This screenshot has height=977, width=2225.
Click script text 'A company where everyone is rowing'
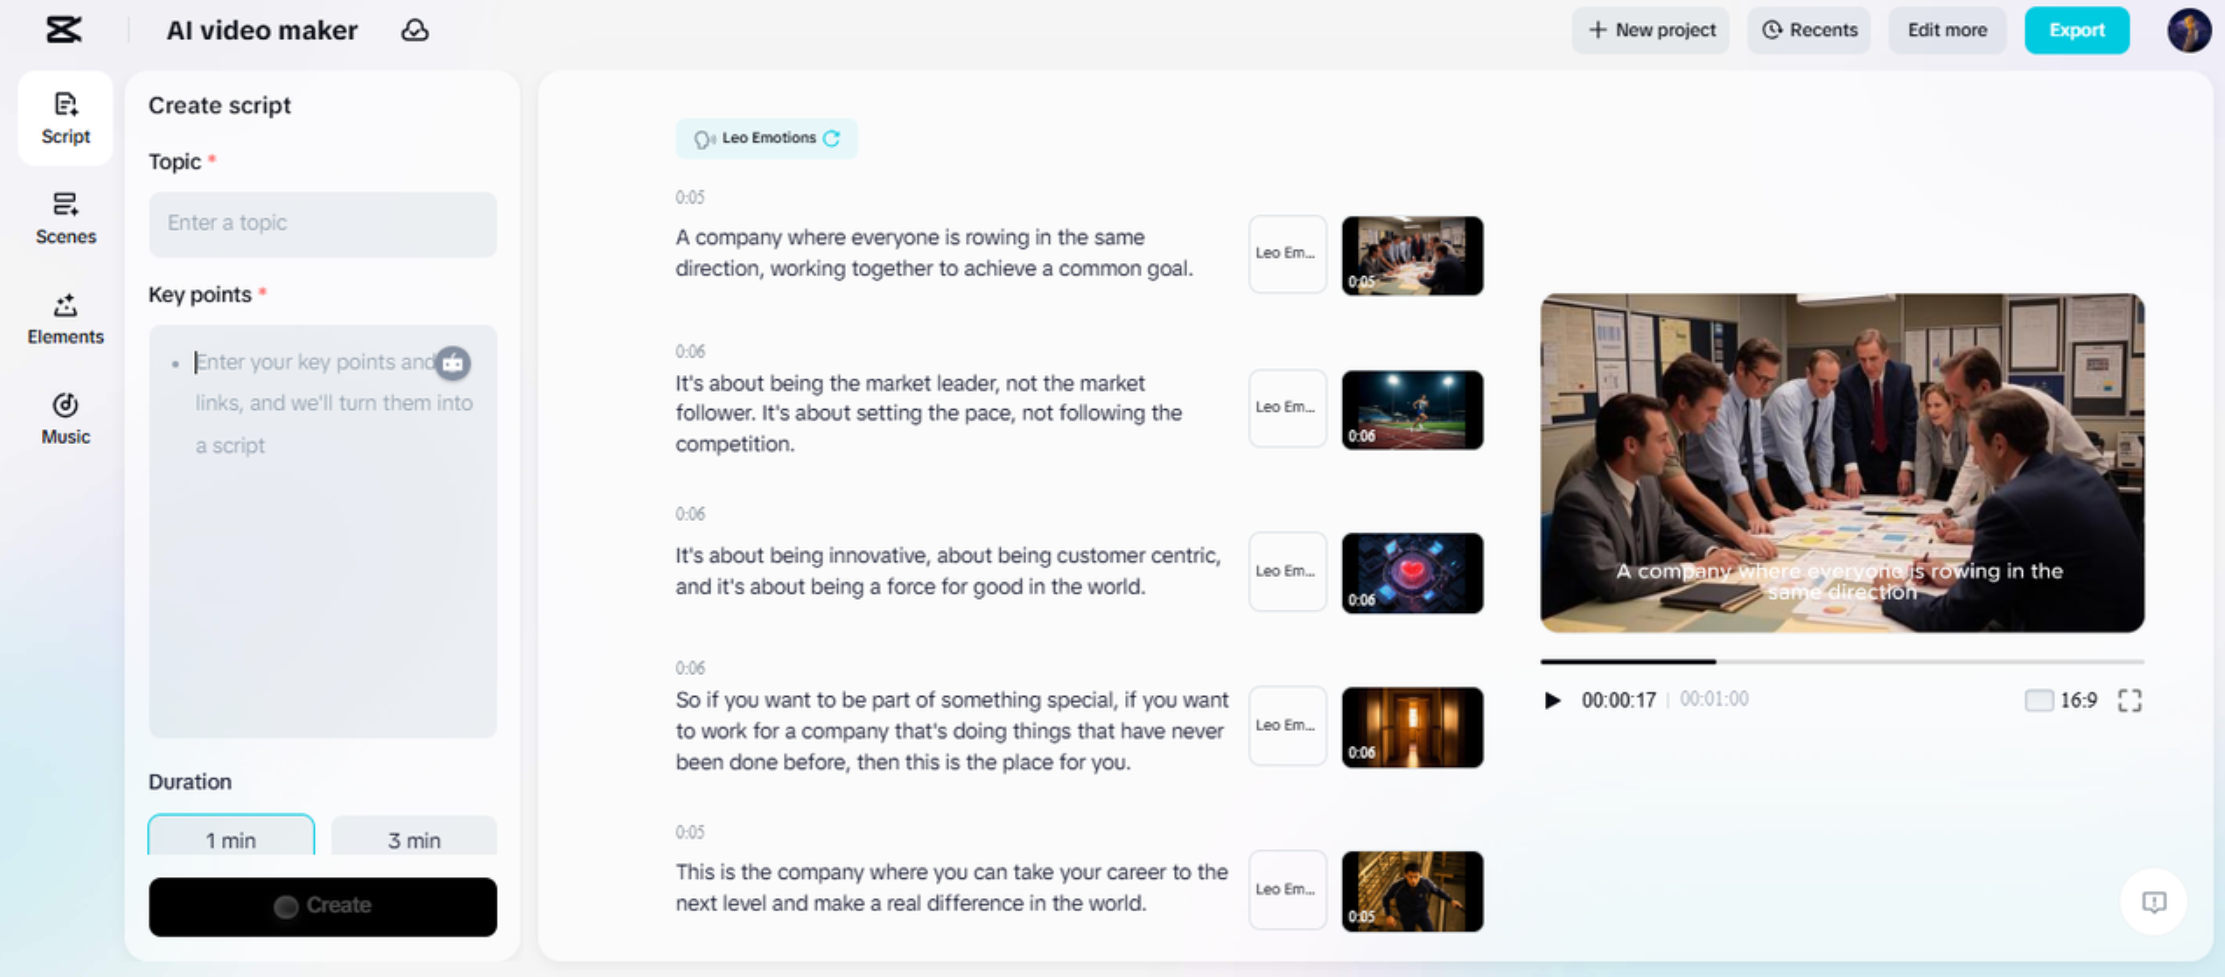click(933, 253)
